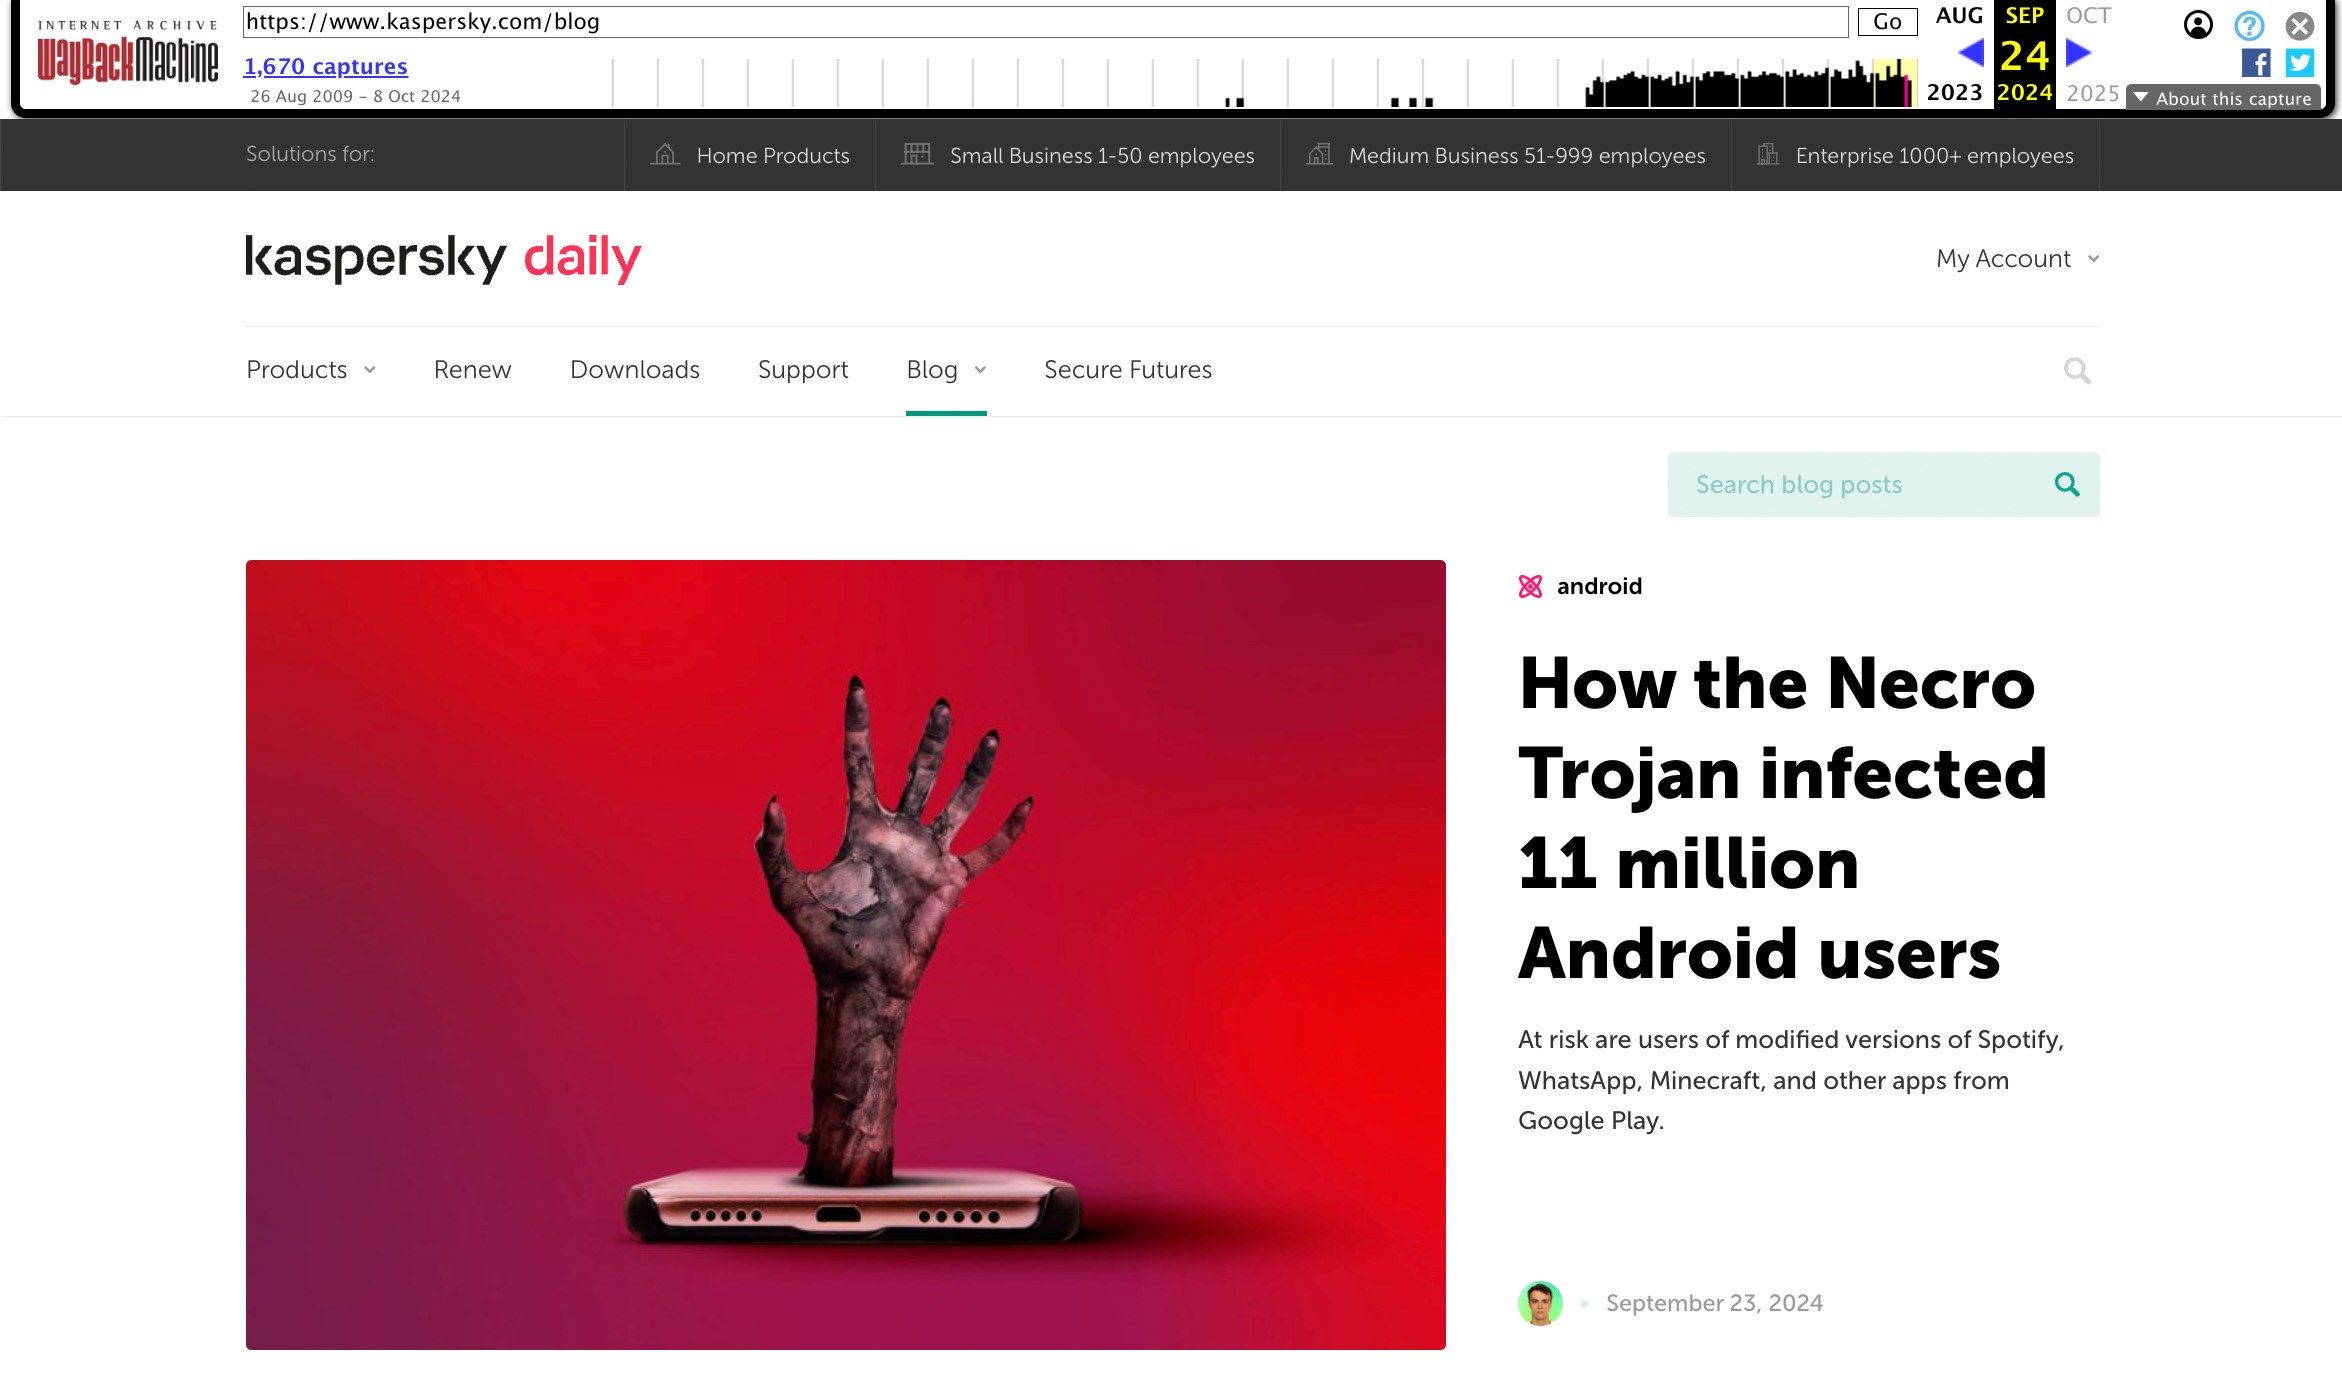Click the user account icon top right
The height and width of the screenshot is (1396, 2342).
point(2197,25)
